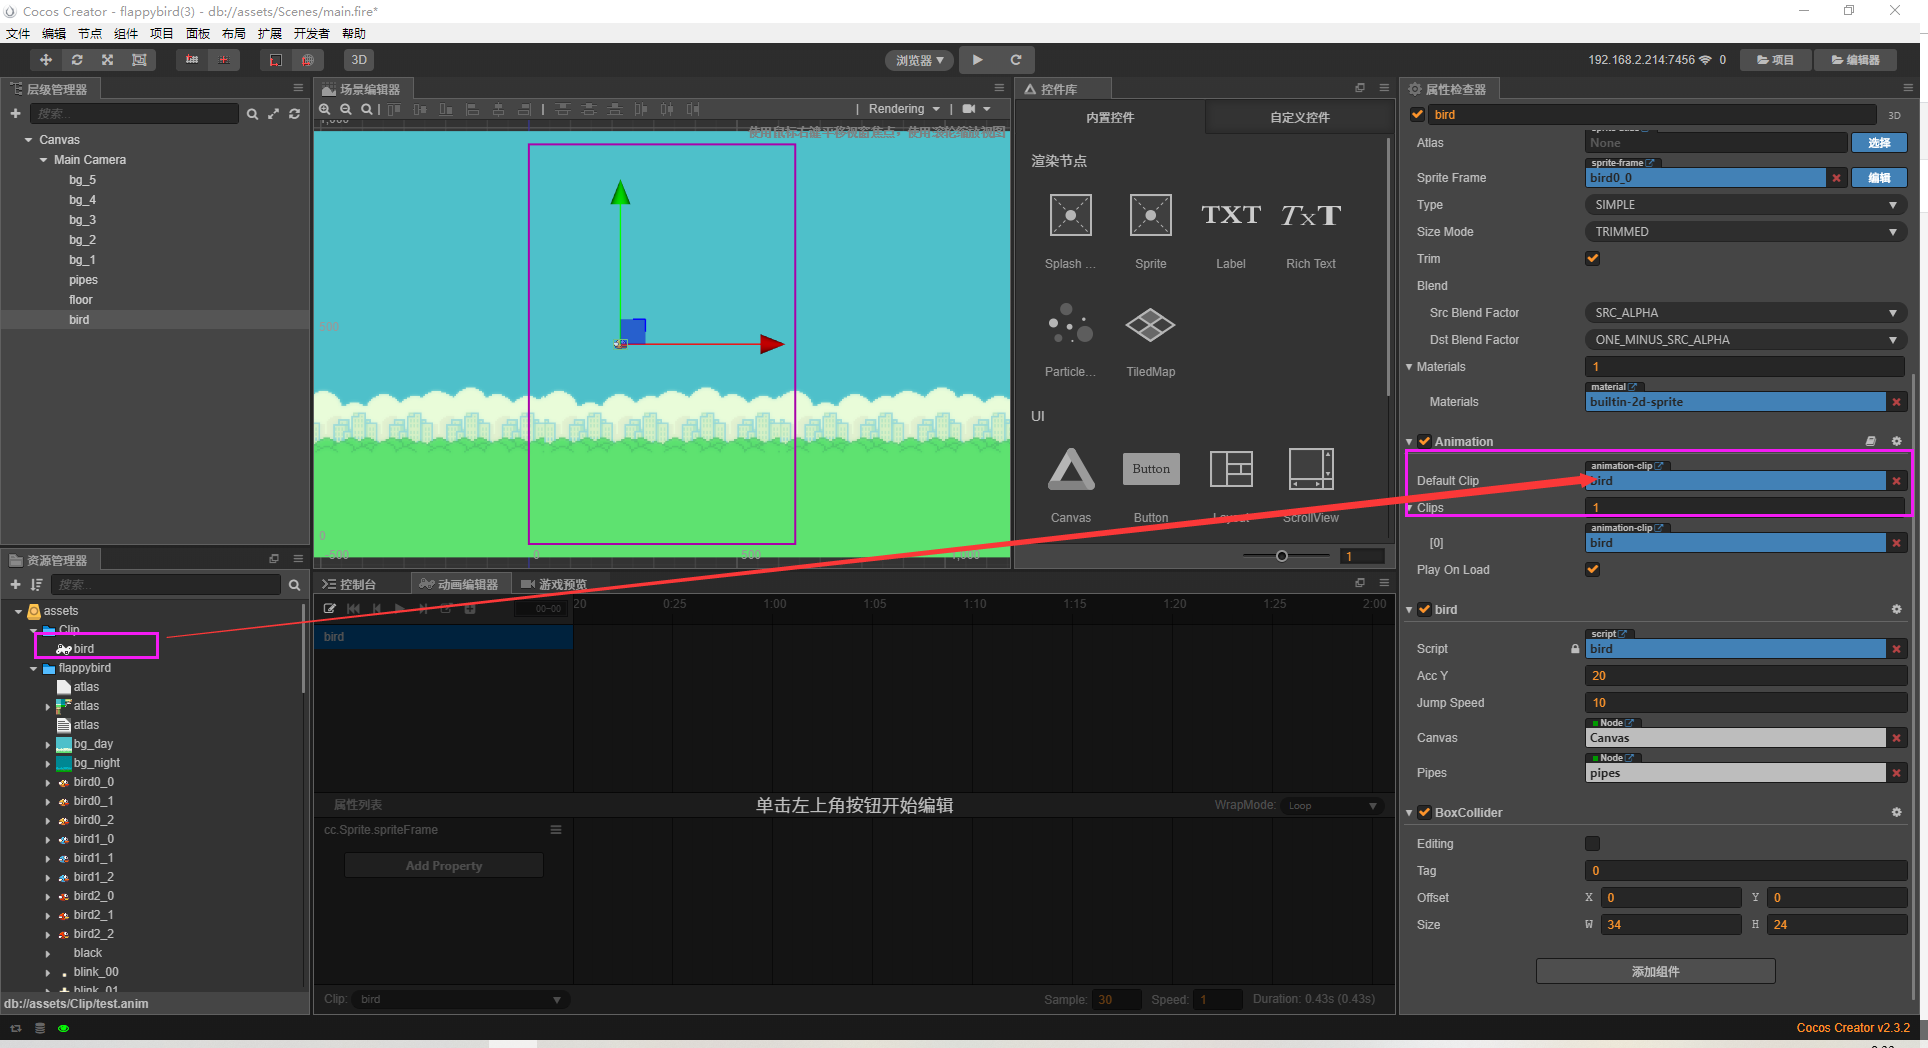The image size is (1928, 1048).
Task: Open the scene camera dropdown
Action: pyautogui.click(x=976, y=109)
